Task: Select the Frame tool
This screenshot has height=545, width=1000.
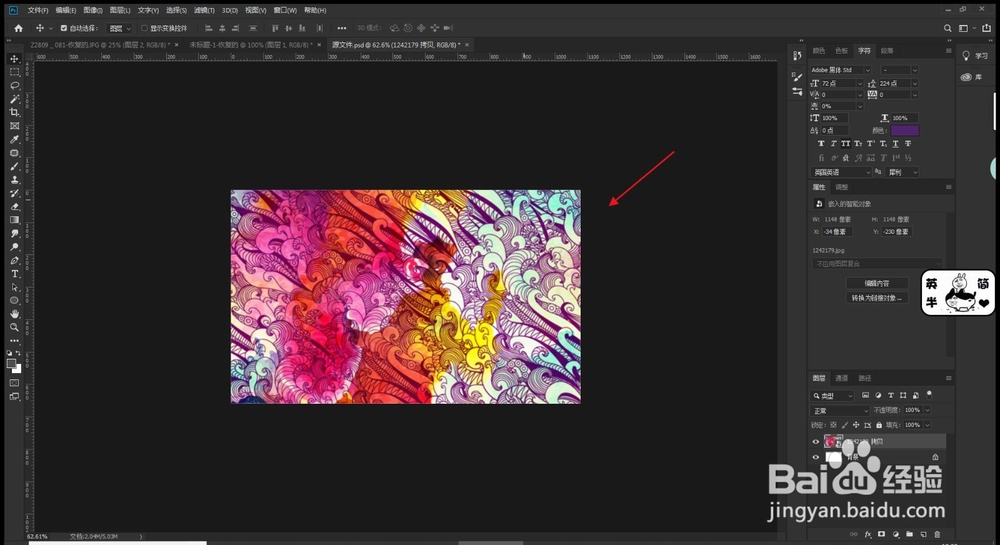Action: (x=14, y=126)
